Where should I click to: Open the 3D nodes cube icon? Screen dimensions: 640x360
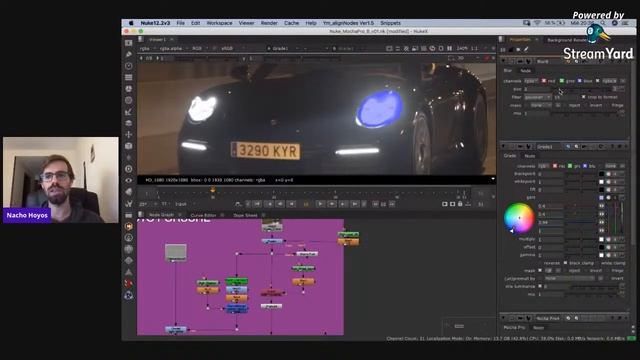point(129,146)
